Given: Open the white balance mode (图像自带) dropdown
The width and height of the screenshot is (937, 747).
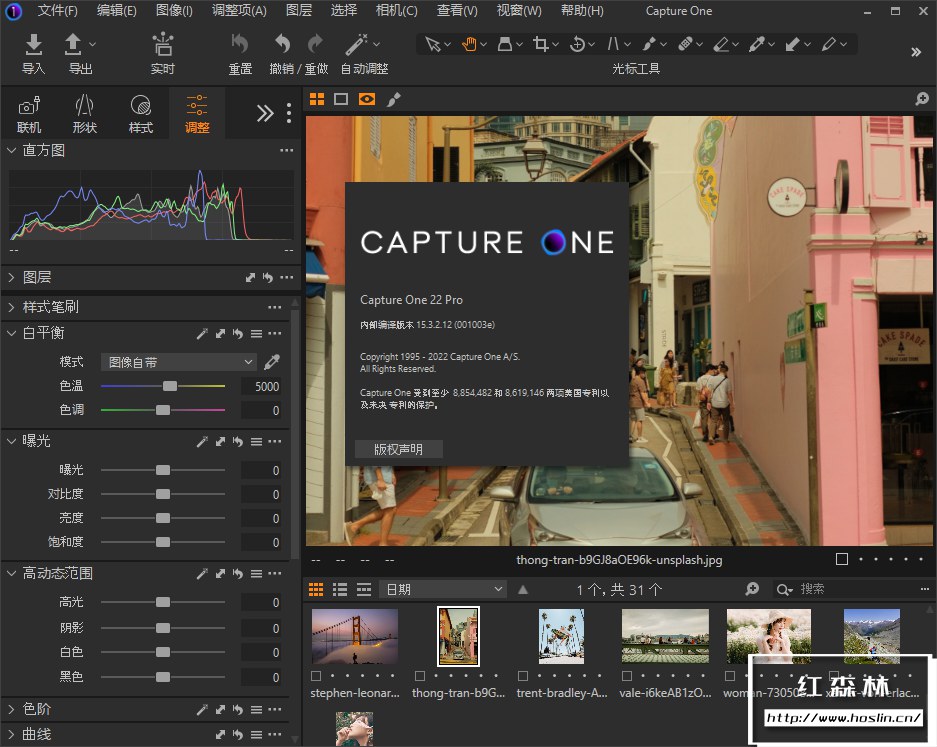Looking at the screenshot, I should 179,362.
